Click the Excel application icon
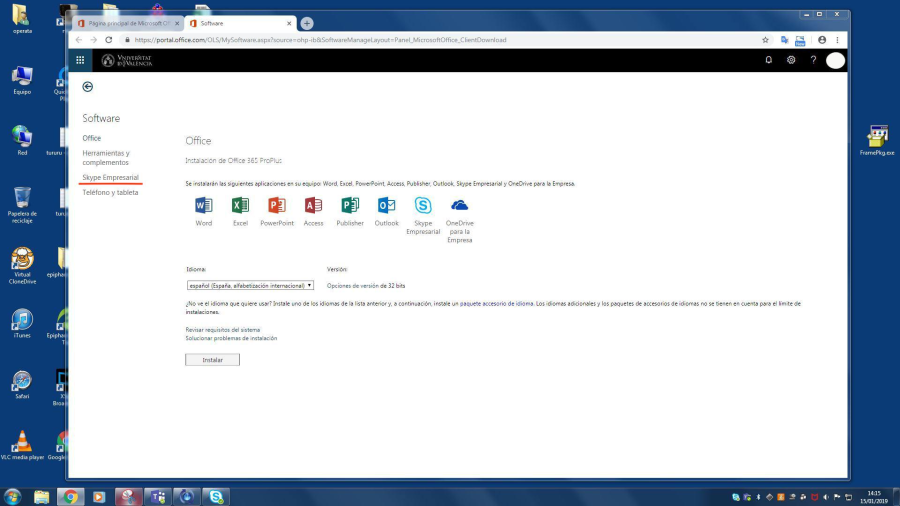 pos(240,205)
